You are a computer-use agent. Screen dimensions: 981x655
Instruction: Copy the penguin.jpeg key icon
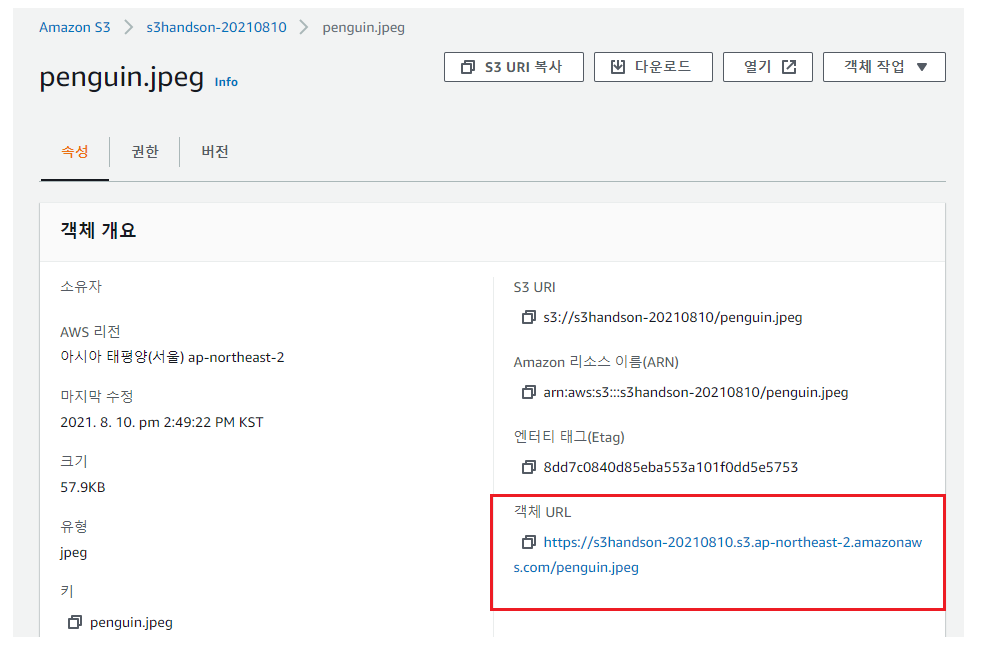(74, 622)
